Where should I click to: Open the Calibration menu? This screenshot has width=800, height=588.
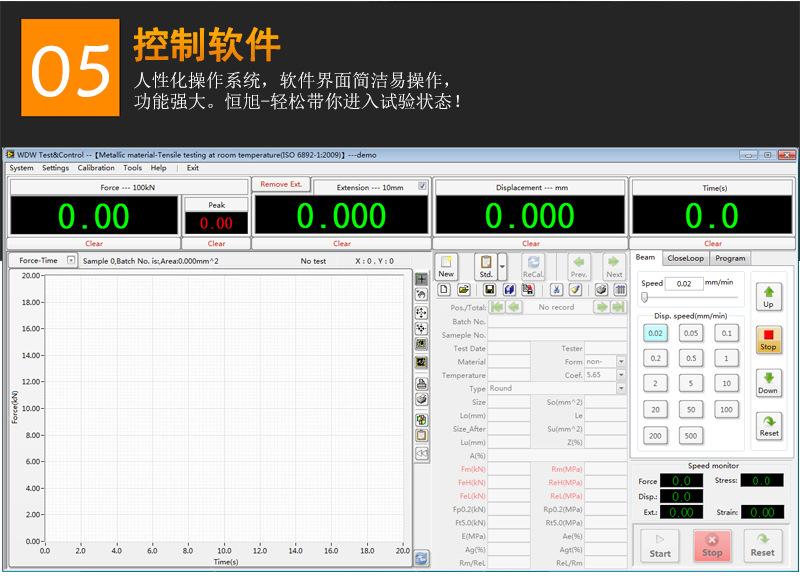tap(96, 168)
